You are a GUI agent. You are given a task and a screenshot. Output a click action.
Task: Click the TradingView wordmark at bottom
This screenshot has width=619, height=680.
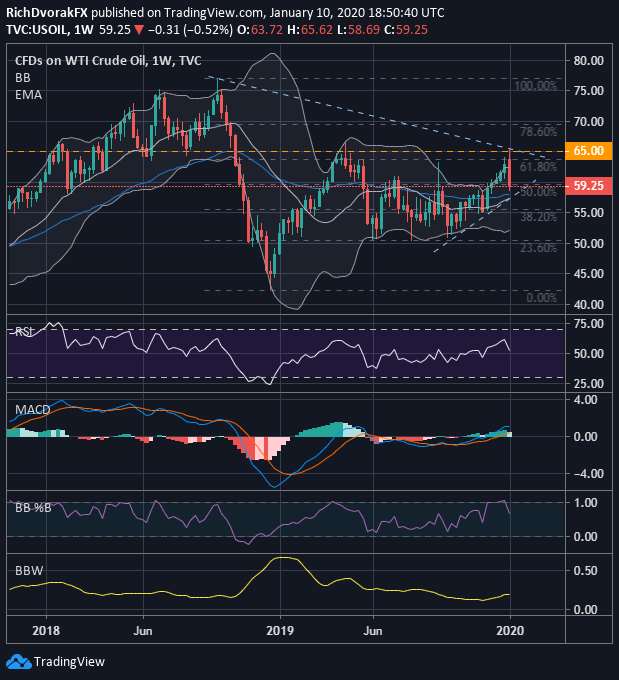click(69, 662)
